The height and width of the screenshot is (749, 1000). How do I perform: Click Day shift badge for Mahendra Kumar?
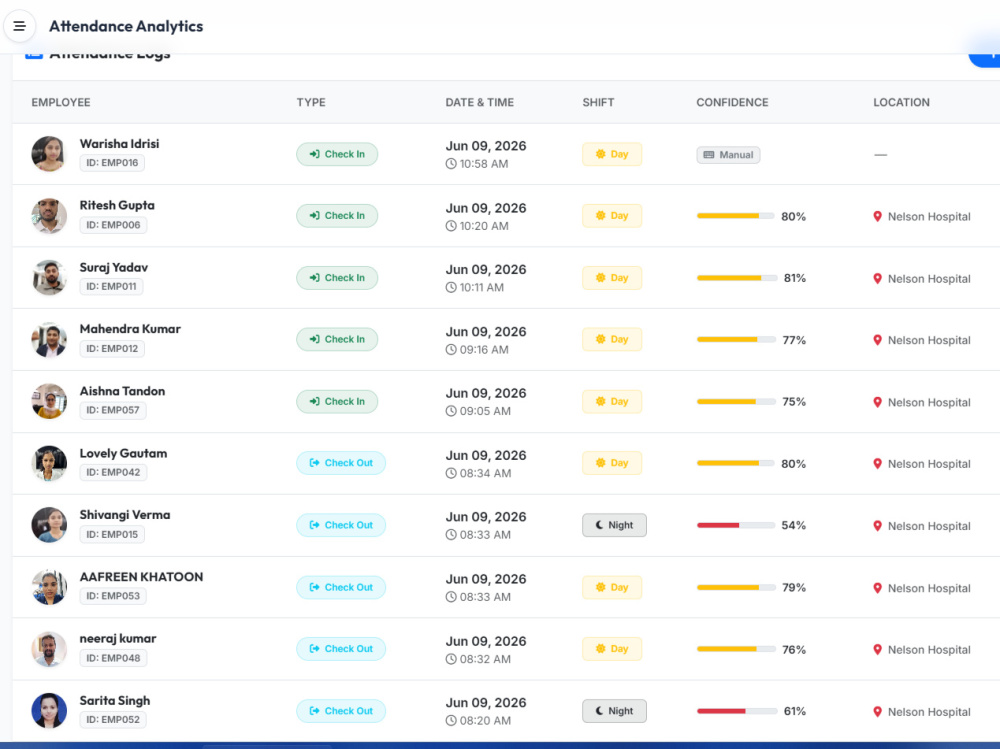(x=612, y=339)
